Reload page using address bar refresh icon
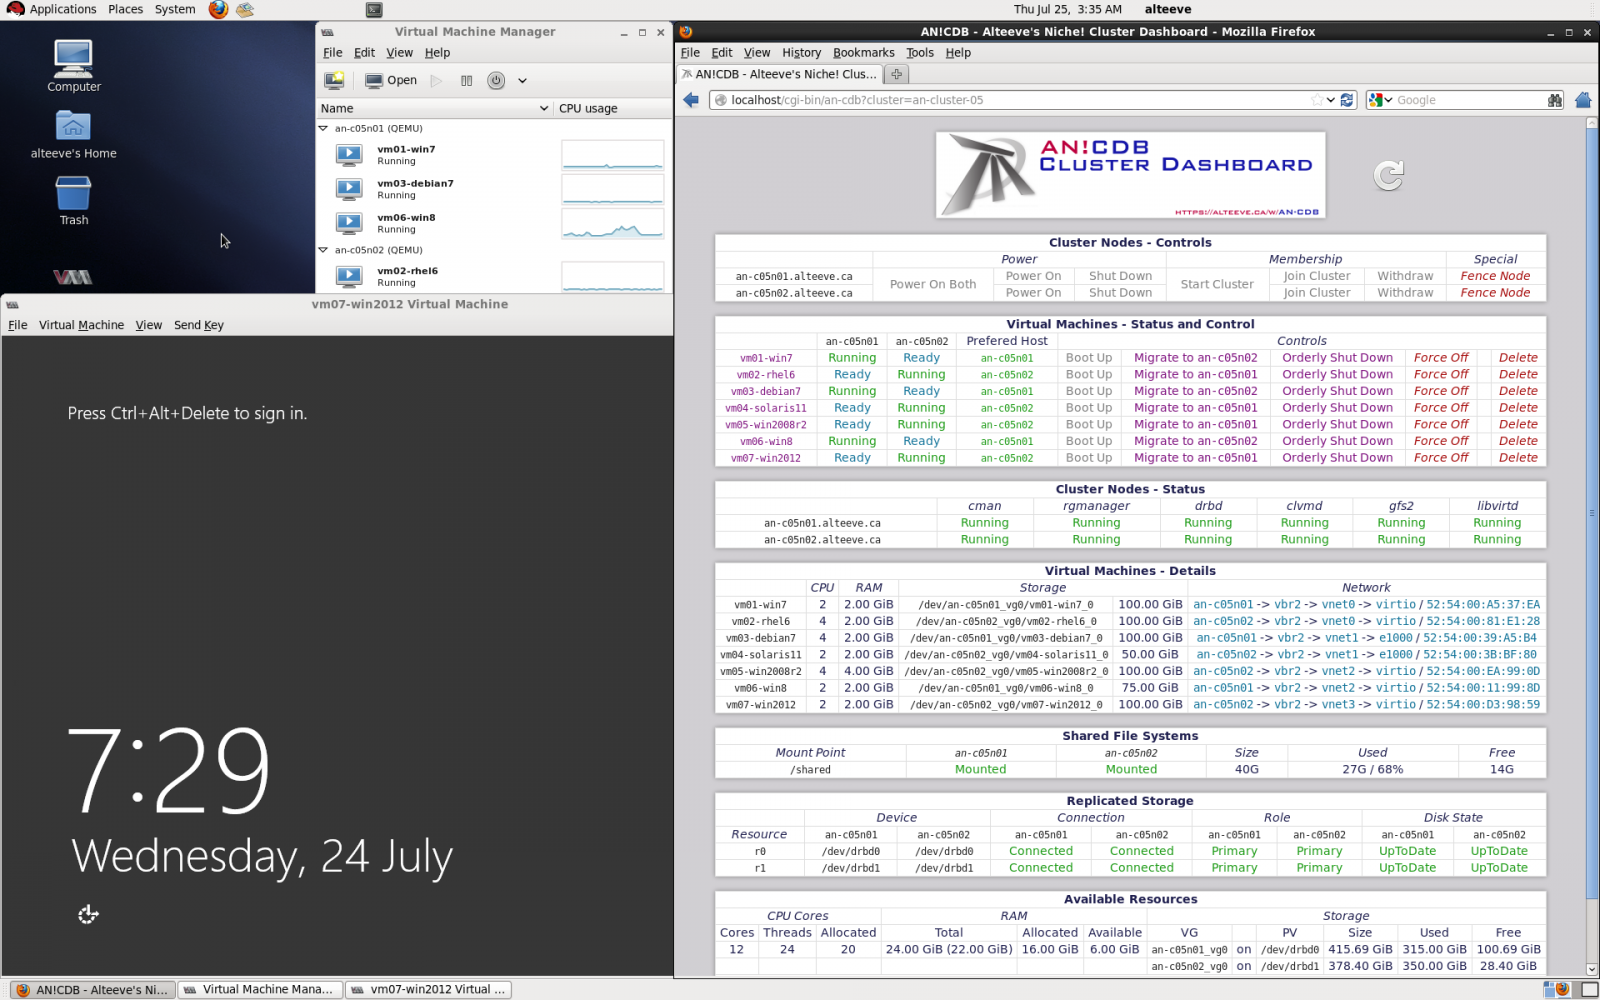Image resolution: width=1600 pixels, height=1000 pixels. 1347,100
